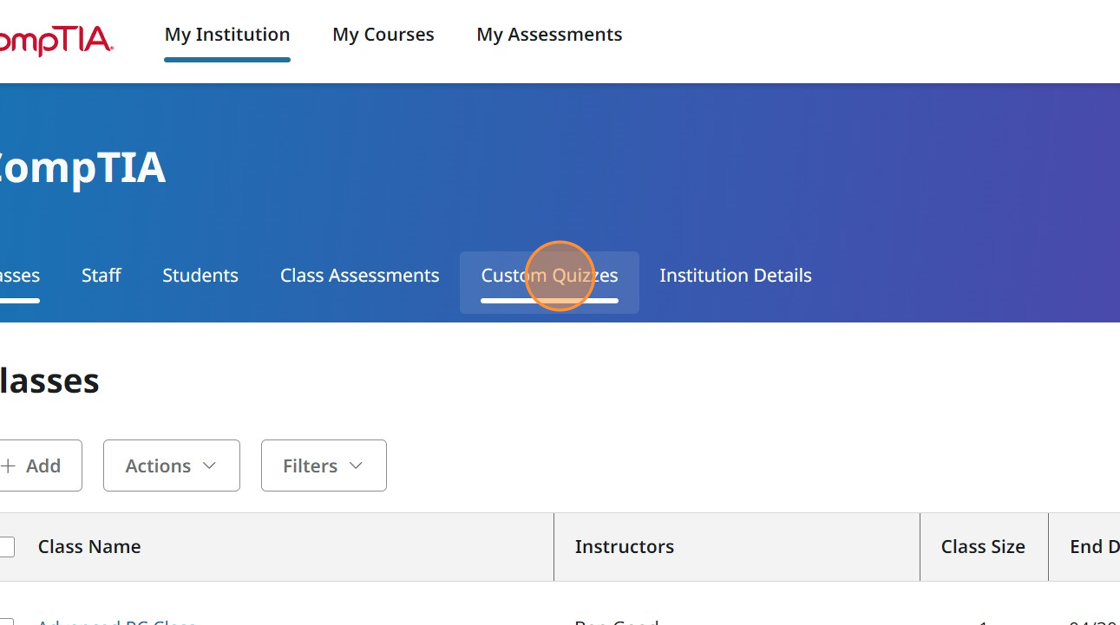1120x625 pixels.
Task: Open the Institution Details tab
Action: (735, 275)
